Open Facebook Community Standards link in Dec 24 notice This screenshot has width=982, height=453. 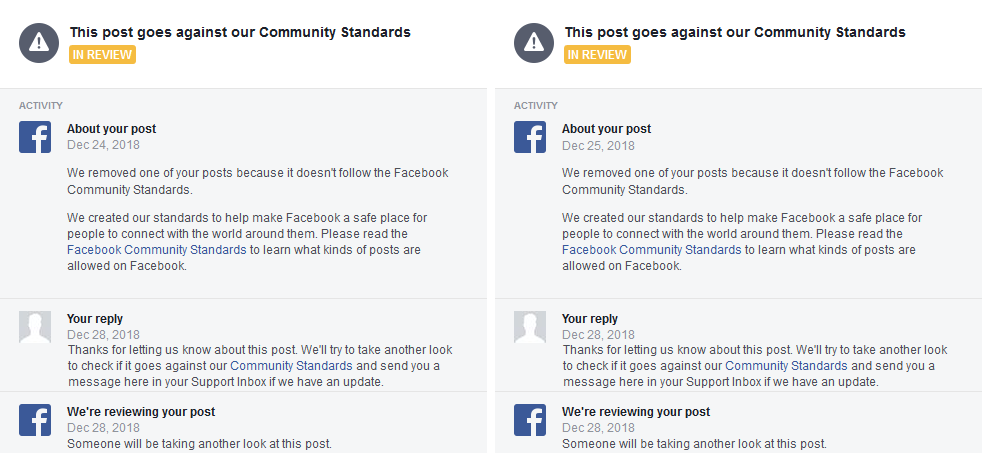pos(156,250)
